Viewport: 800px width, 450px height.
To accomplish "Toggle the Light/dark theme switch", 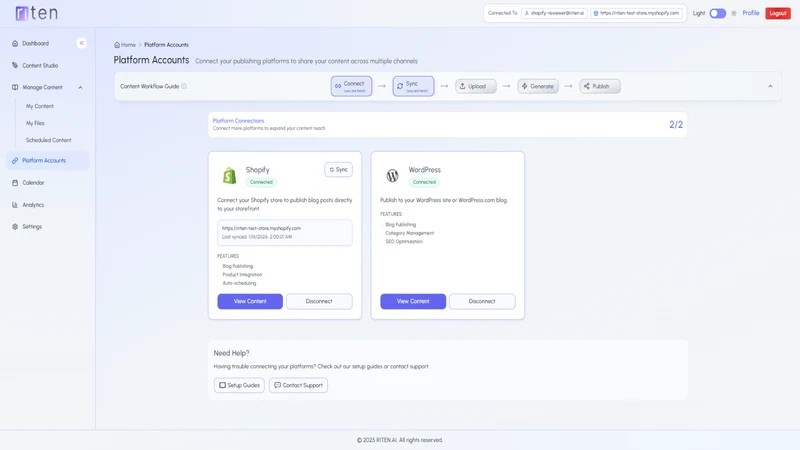I will [x=717, y=13].
